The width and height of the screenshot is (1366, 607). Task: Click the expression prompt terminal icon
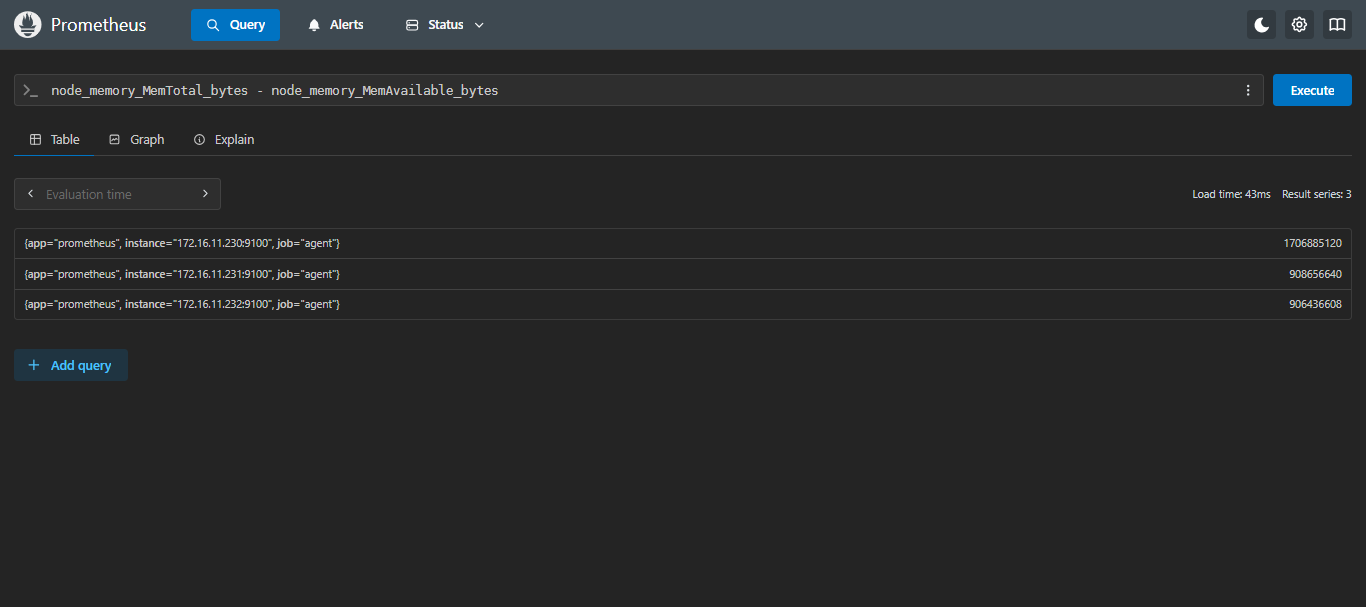(31, 90)
